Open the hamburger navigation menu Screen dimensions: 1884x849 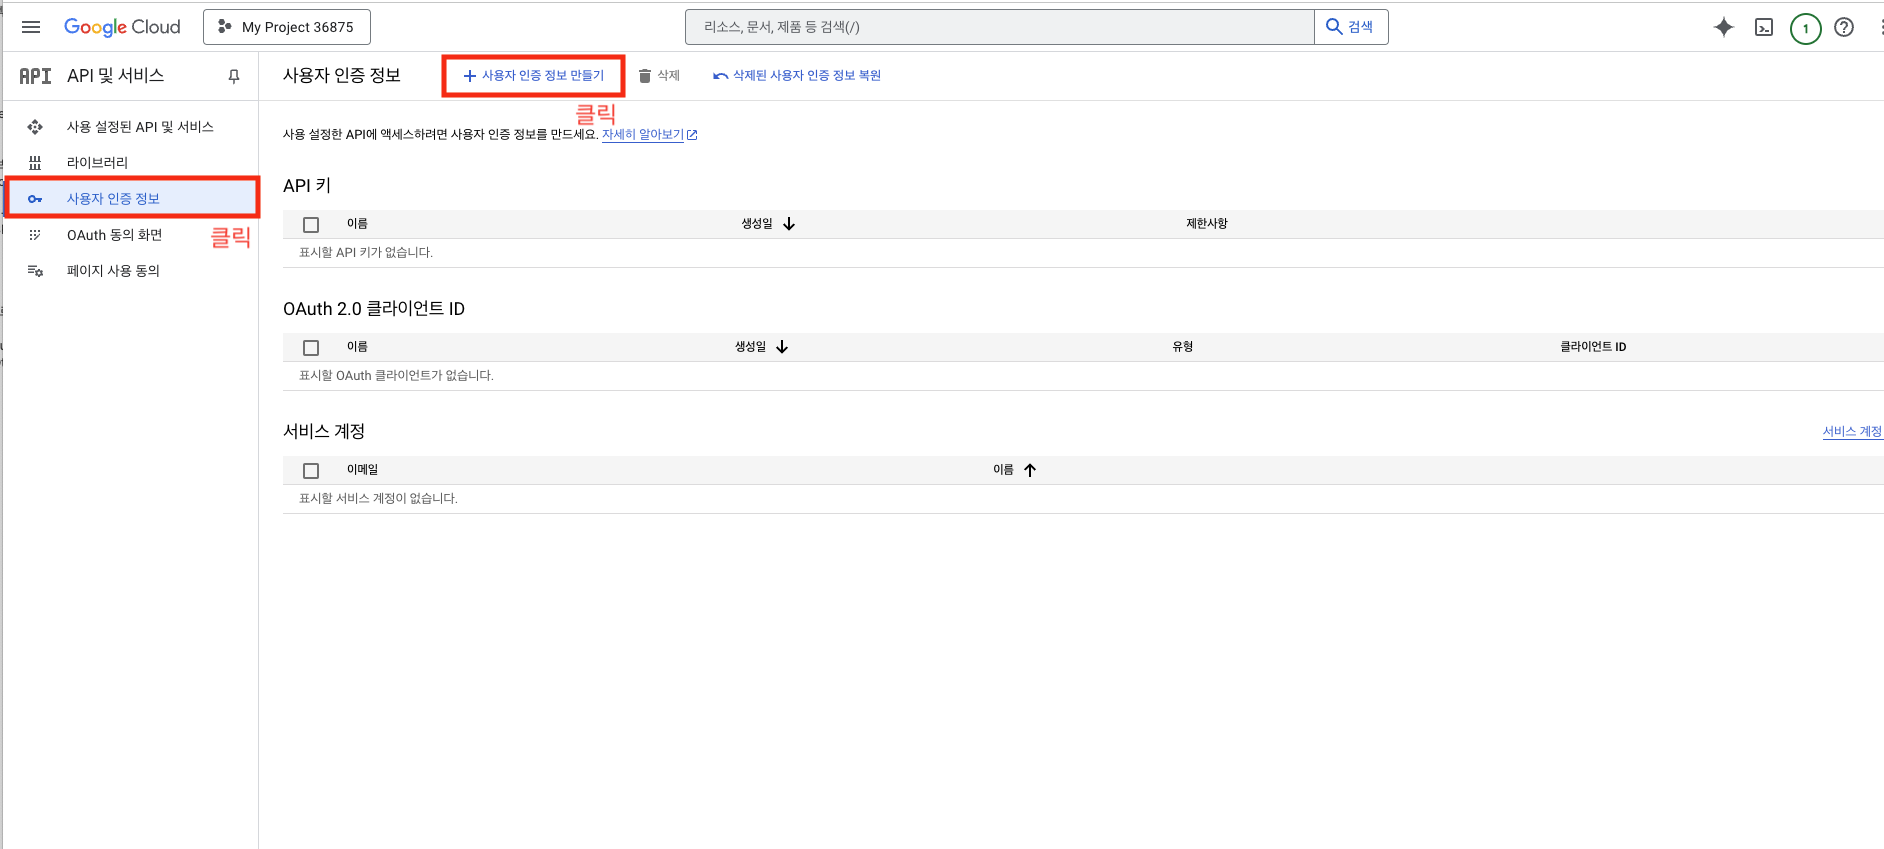(31, 27)
